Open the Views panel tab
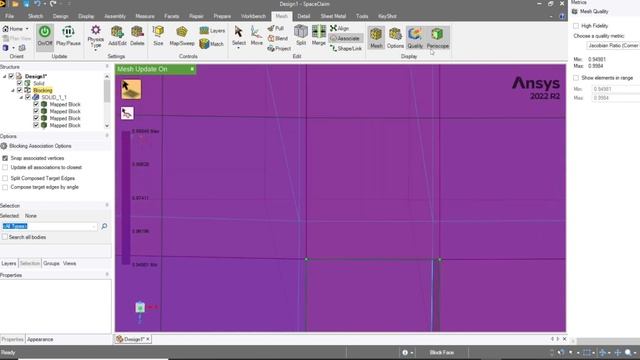This screenshot has height=360, width=640. pyautogui.click(x=69, y=264)
